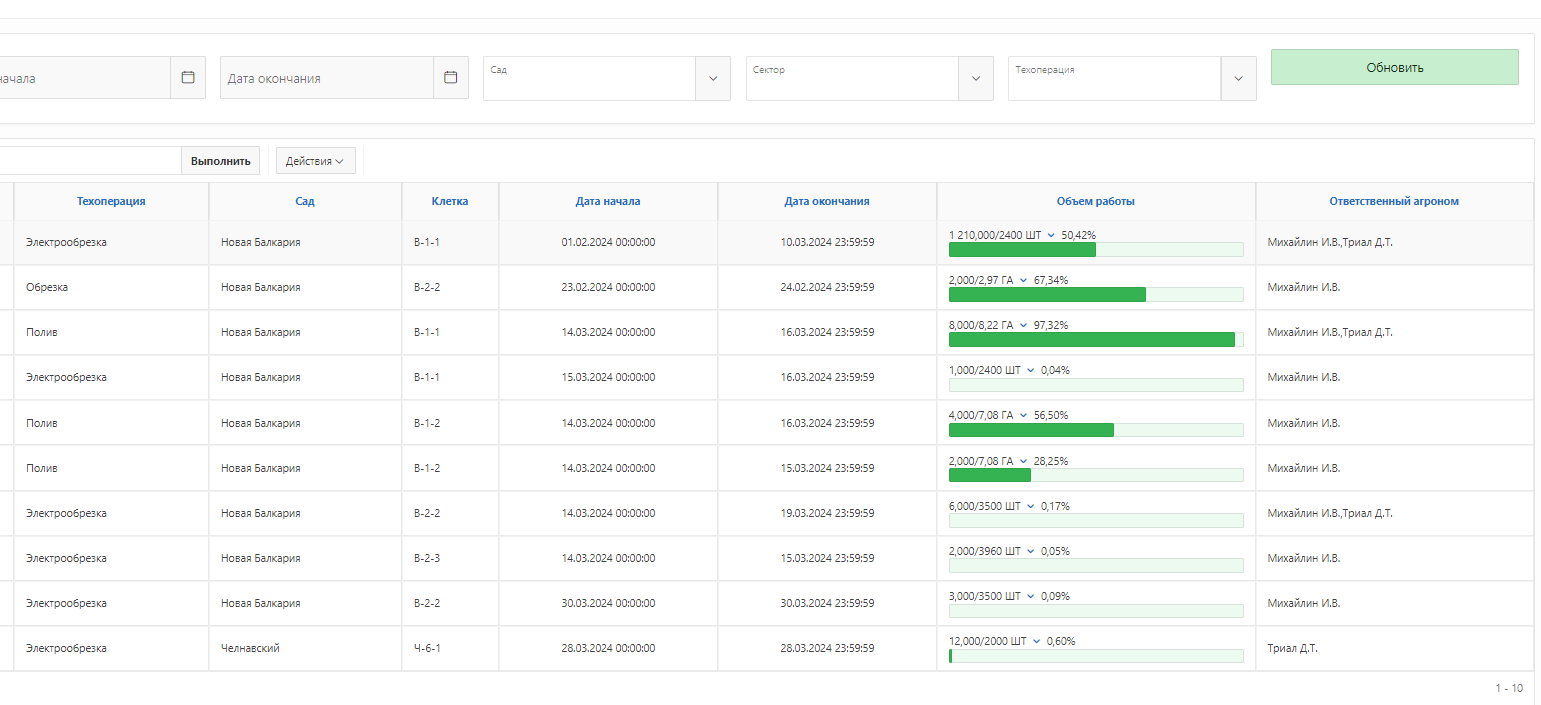Sort by the Клетка column header
1541x705 pixels.
point(450,201)
